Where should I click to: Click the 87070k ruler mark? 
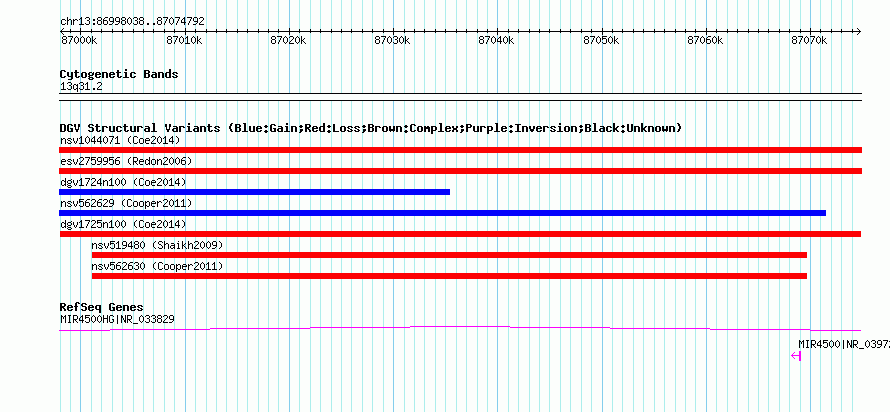810,41
